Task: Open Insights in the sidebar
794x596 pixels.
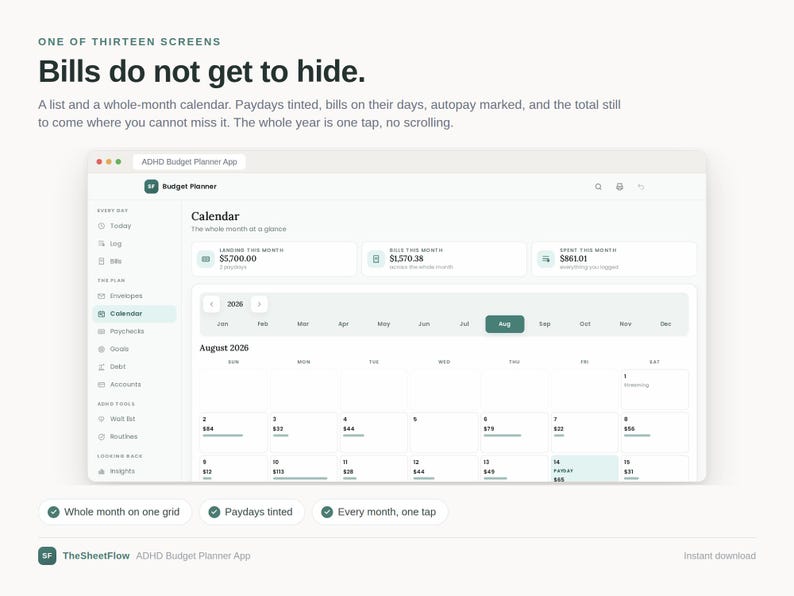Action: [x=134, y=471]
